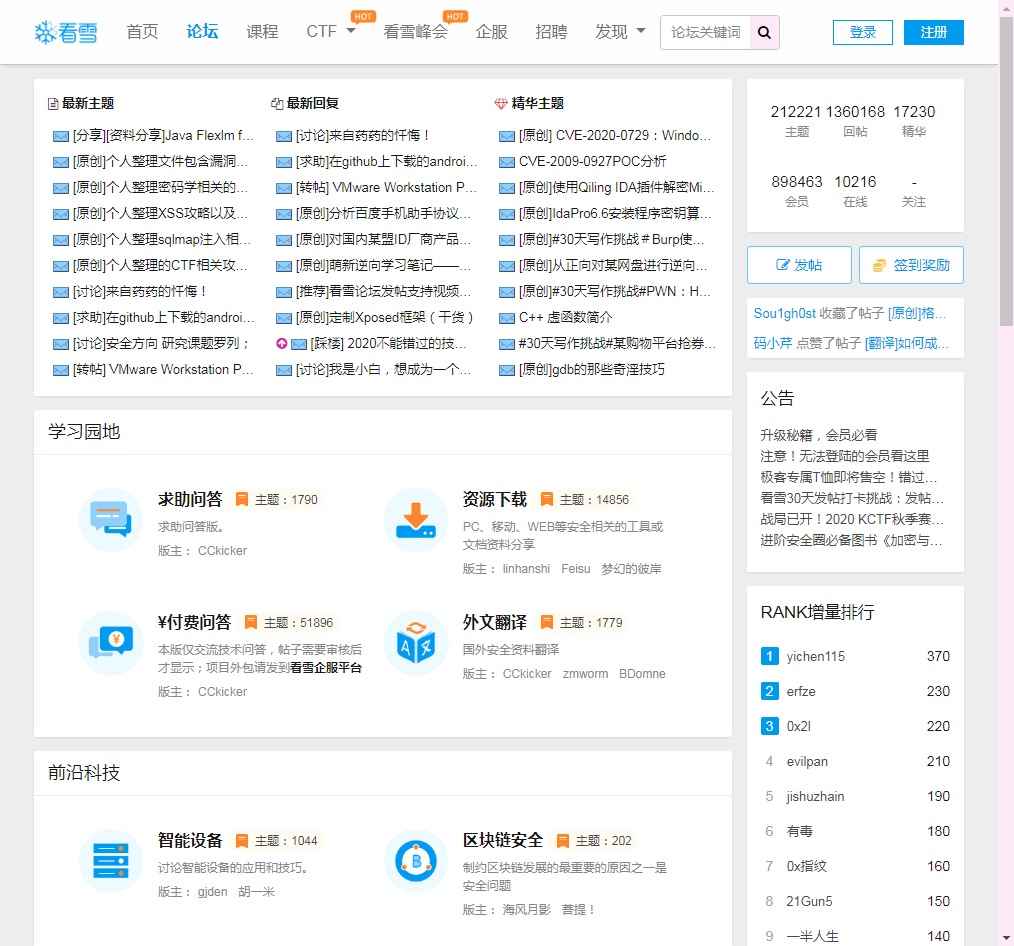Viewport: 1014px width, 946px height.
Task: Open moderator zmworm profile
Action: (585, 674)
